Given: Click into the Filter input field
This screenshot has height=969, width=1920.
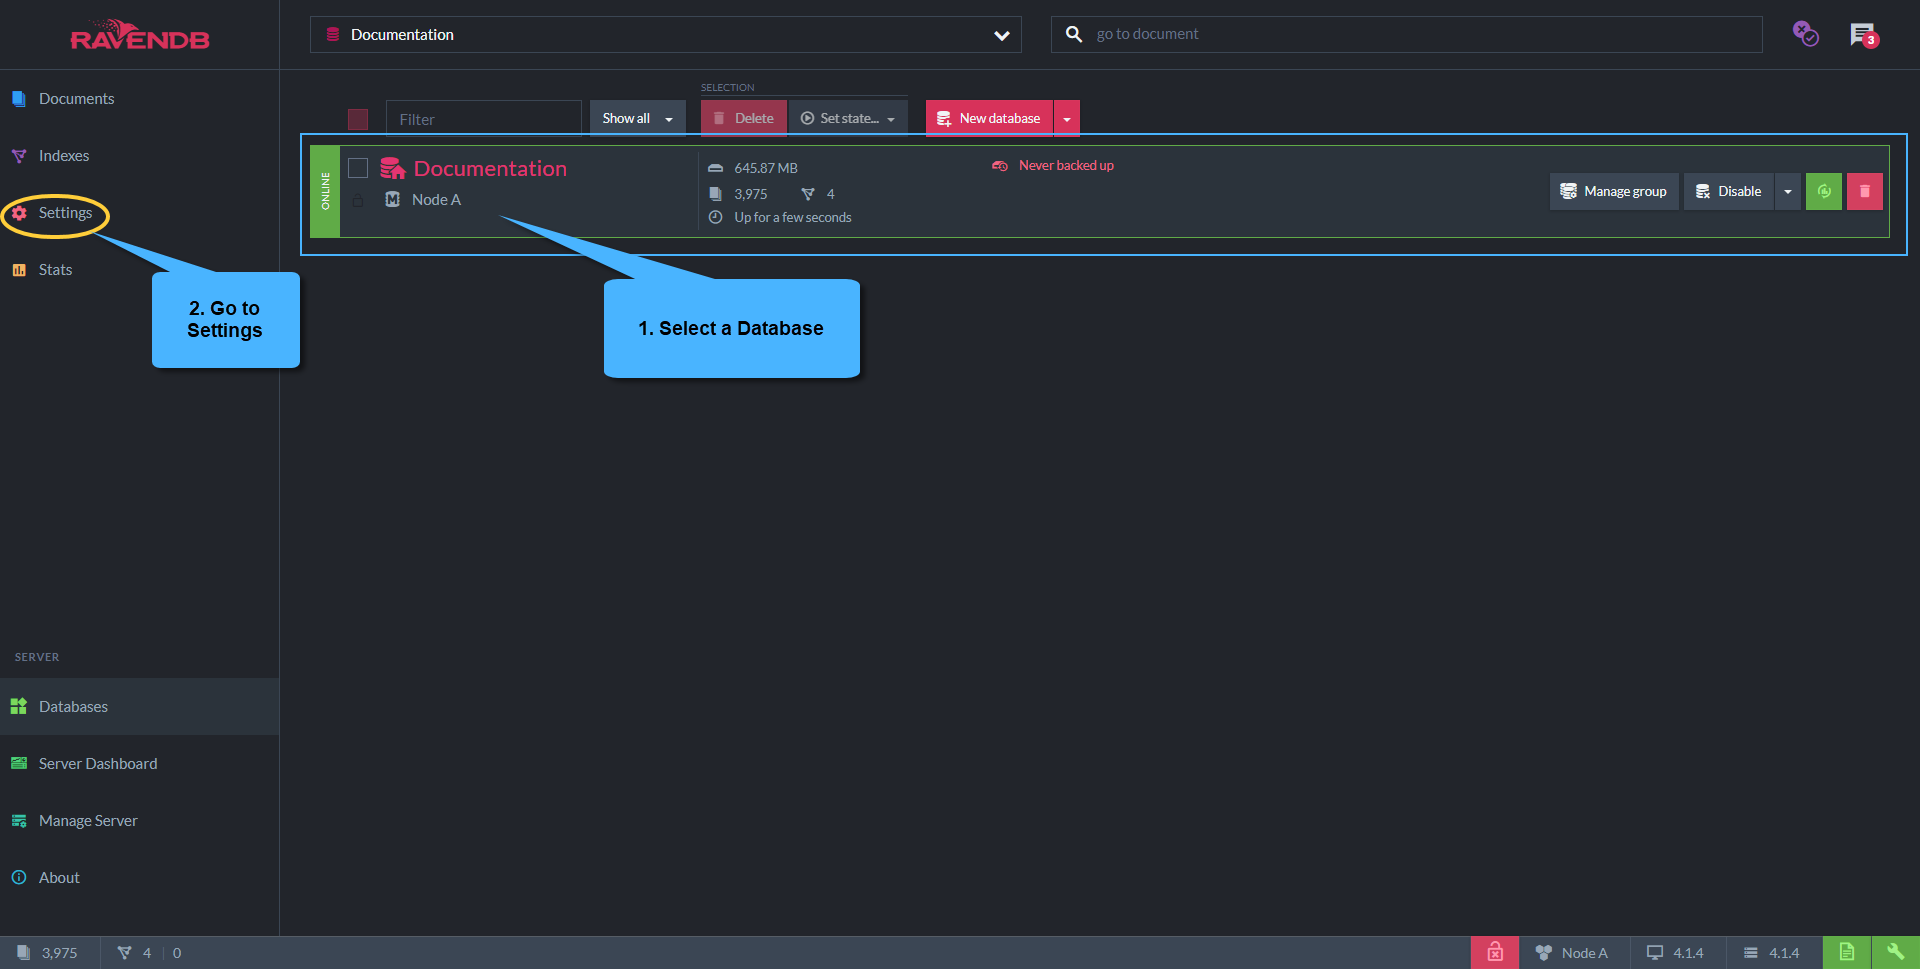Looking at the screenshot, I should point(484,119).
